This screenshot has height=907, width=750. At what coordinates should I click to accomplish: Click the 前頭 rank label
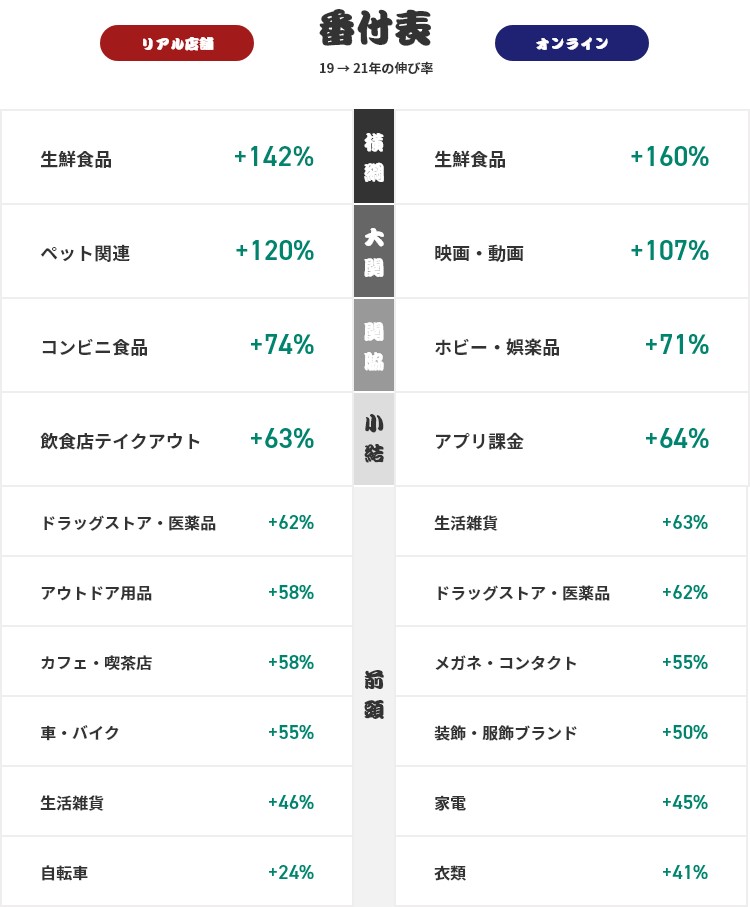pos(374,695)
